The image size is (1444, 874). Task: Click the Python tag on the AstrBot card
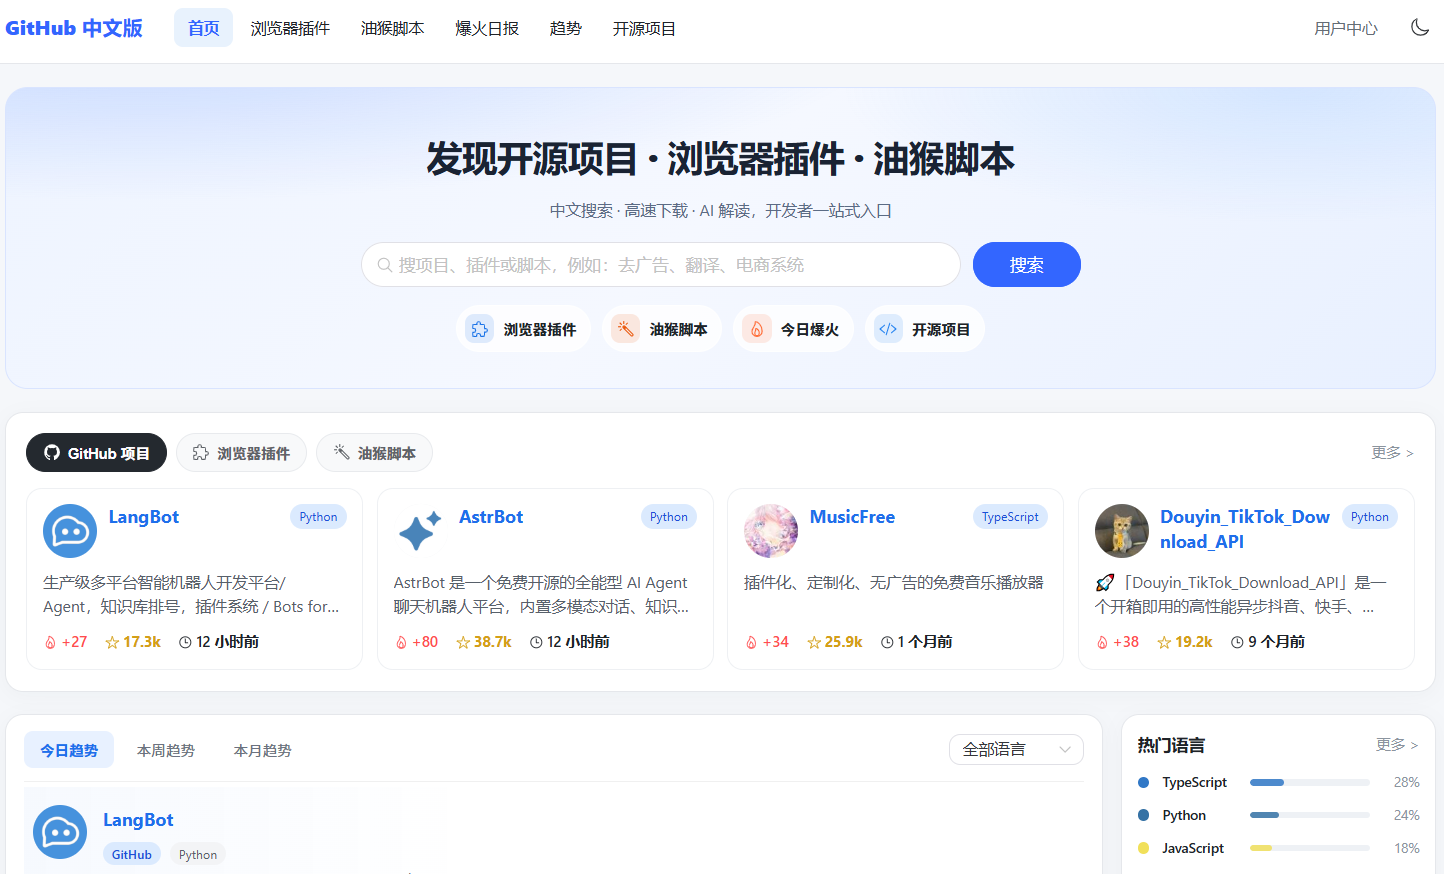click(669, 517)
